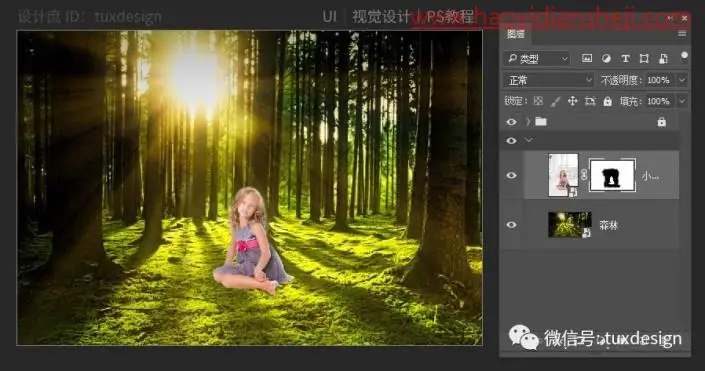Image resolution: width=705 pixels, height=371 pixels.
Task: Select the girl layer mask thumbnail
Action: (612, 174)
